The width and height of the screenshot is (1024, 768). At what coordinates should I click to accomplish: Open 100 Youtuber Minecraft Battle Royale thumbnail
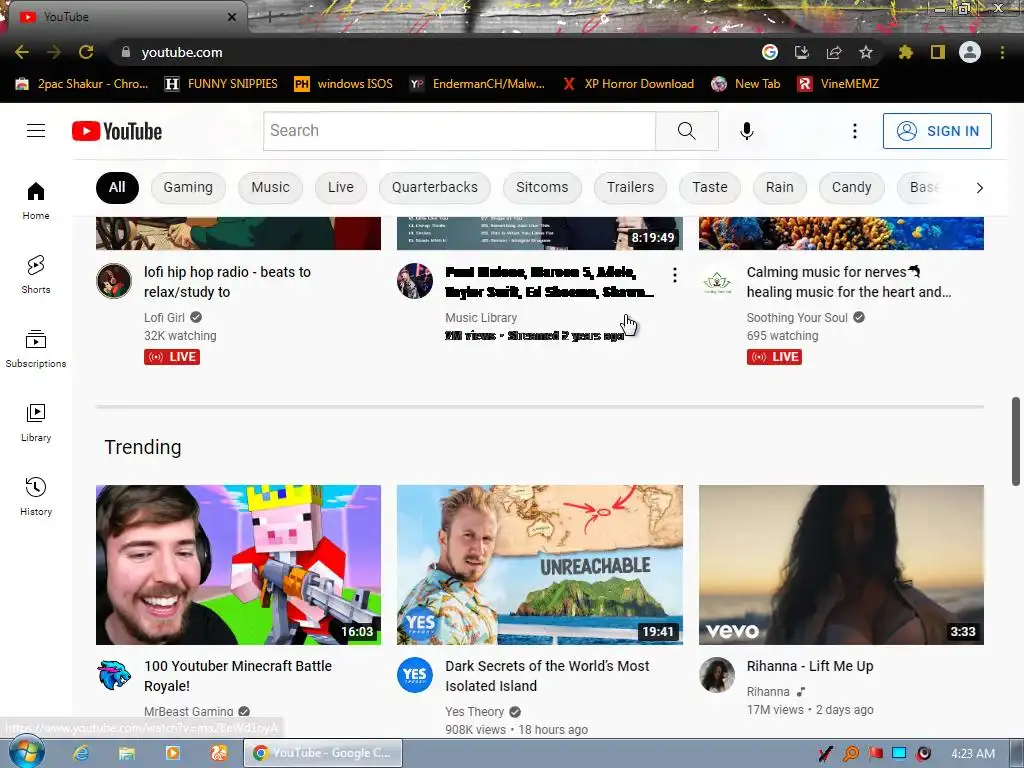(x=238, y=565)
